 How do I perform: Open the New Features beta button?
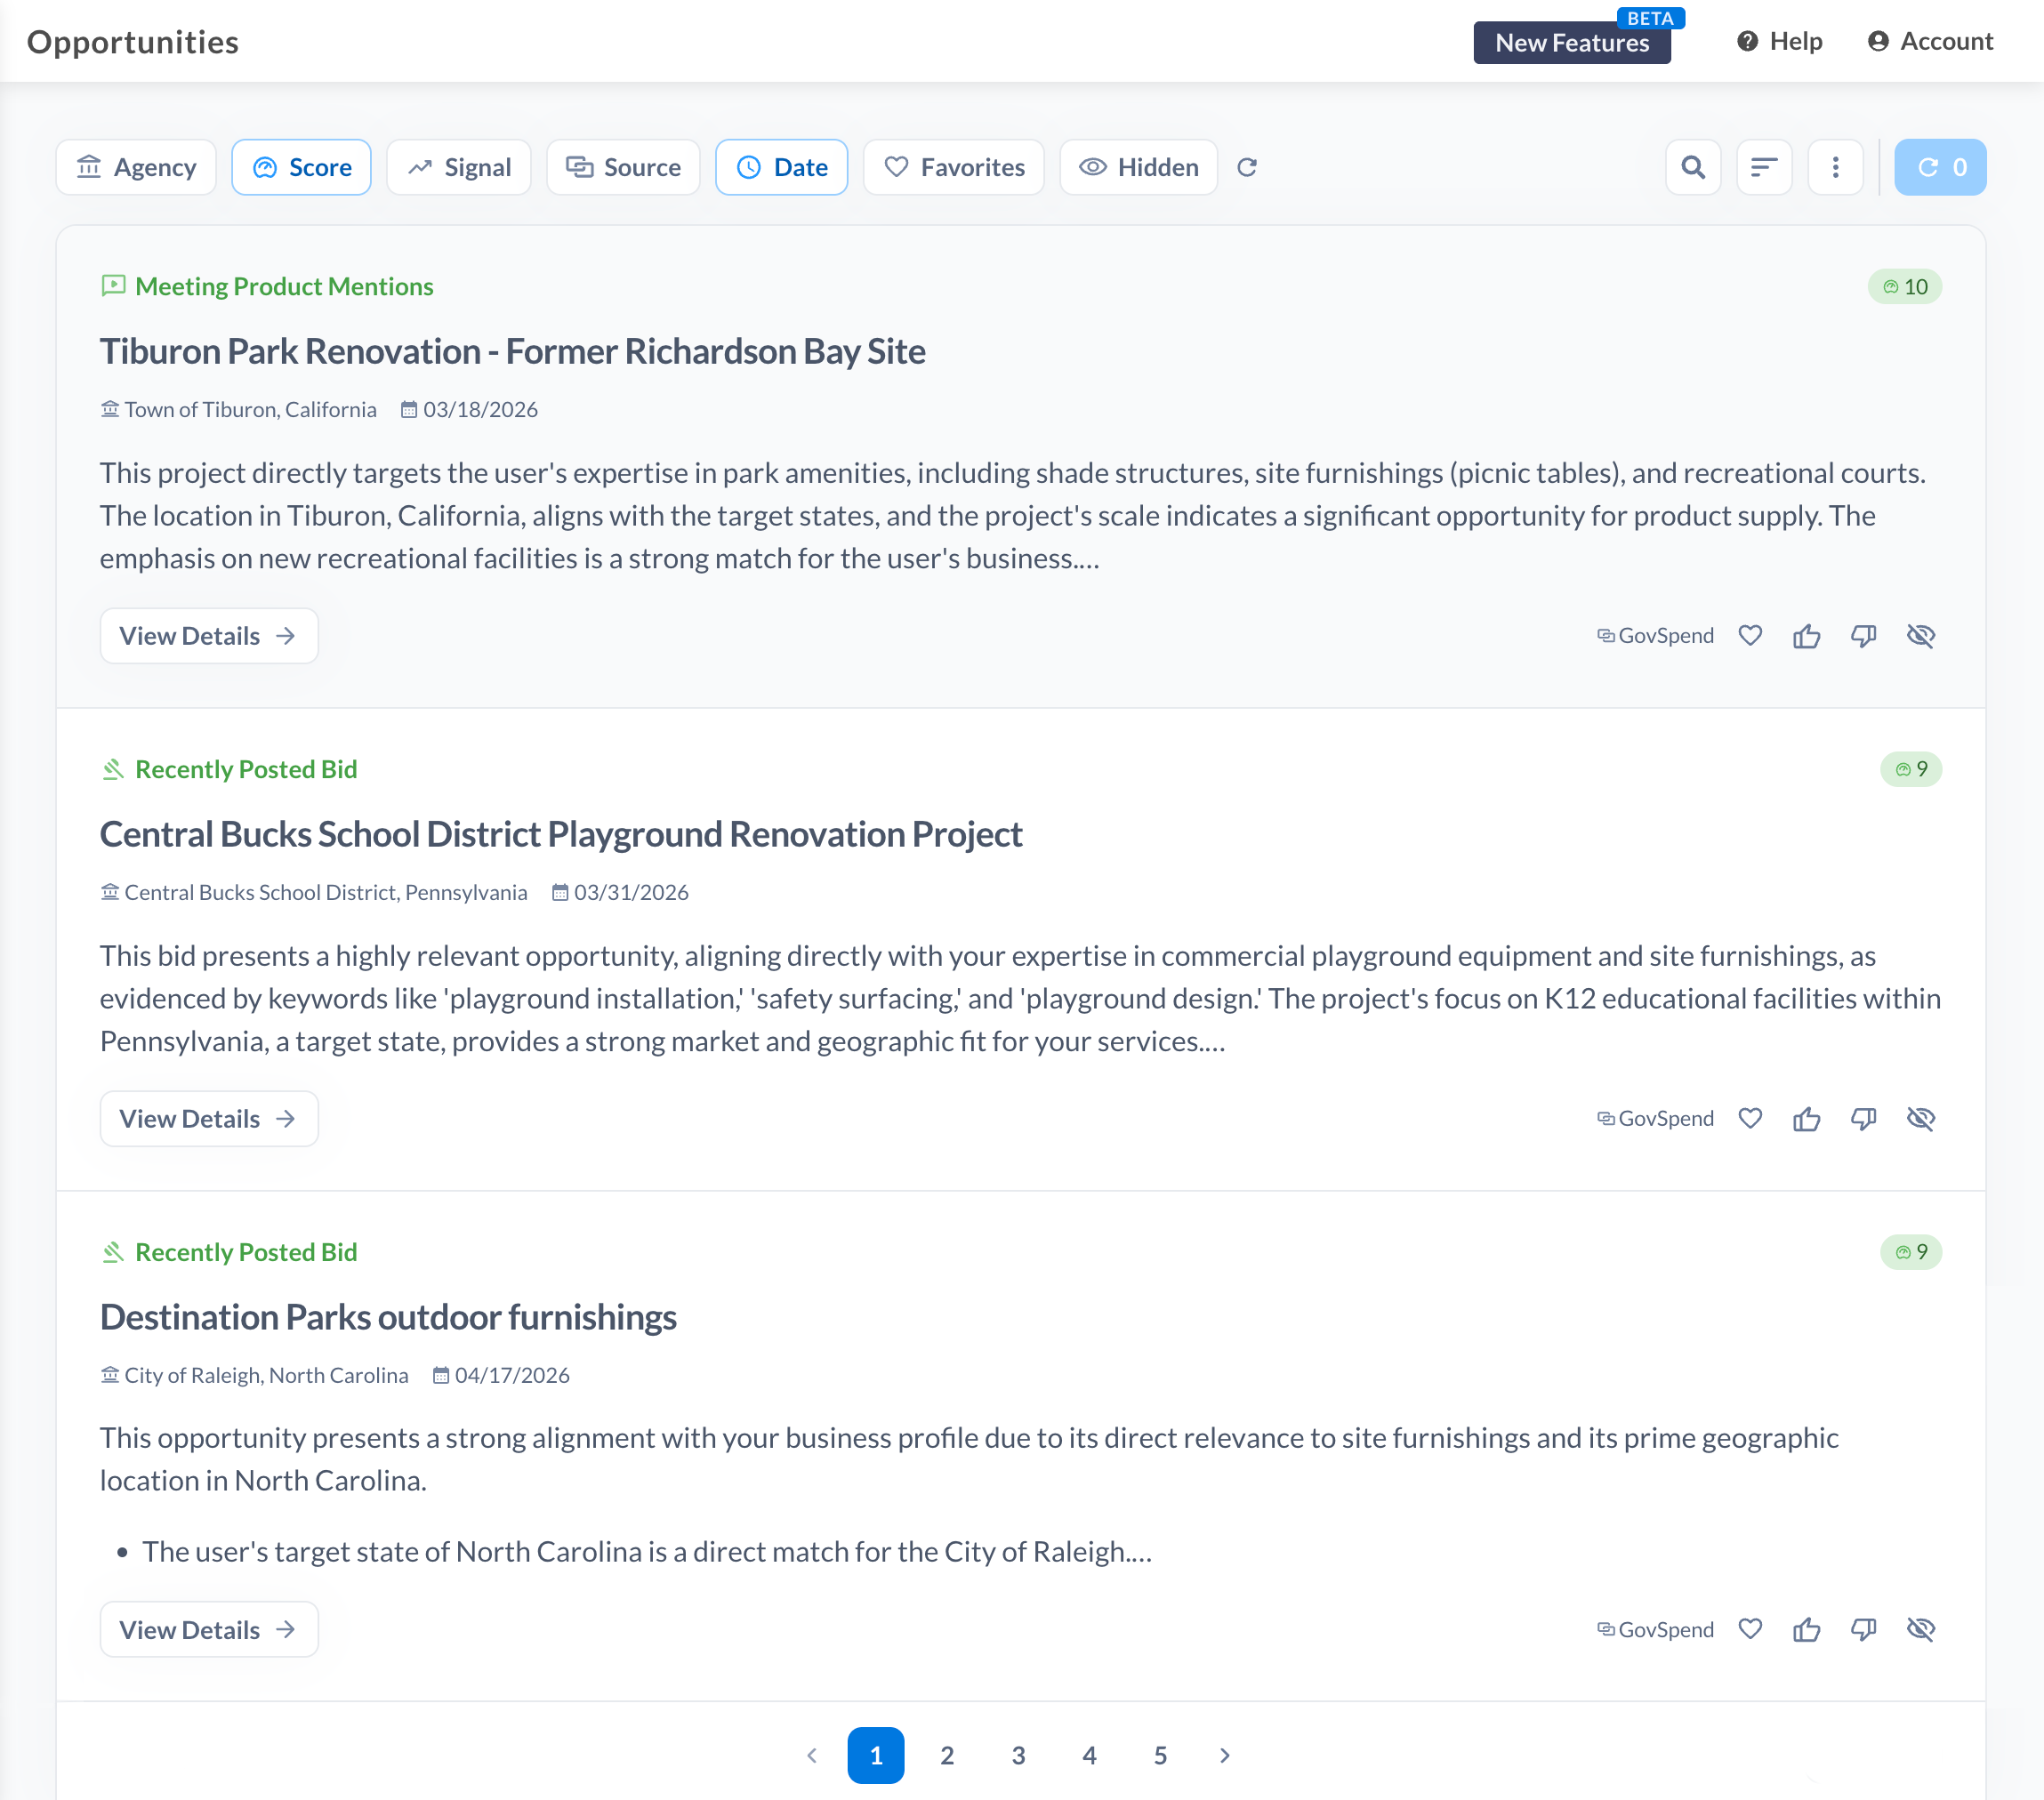(x=1571, y=42)
